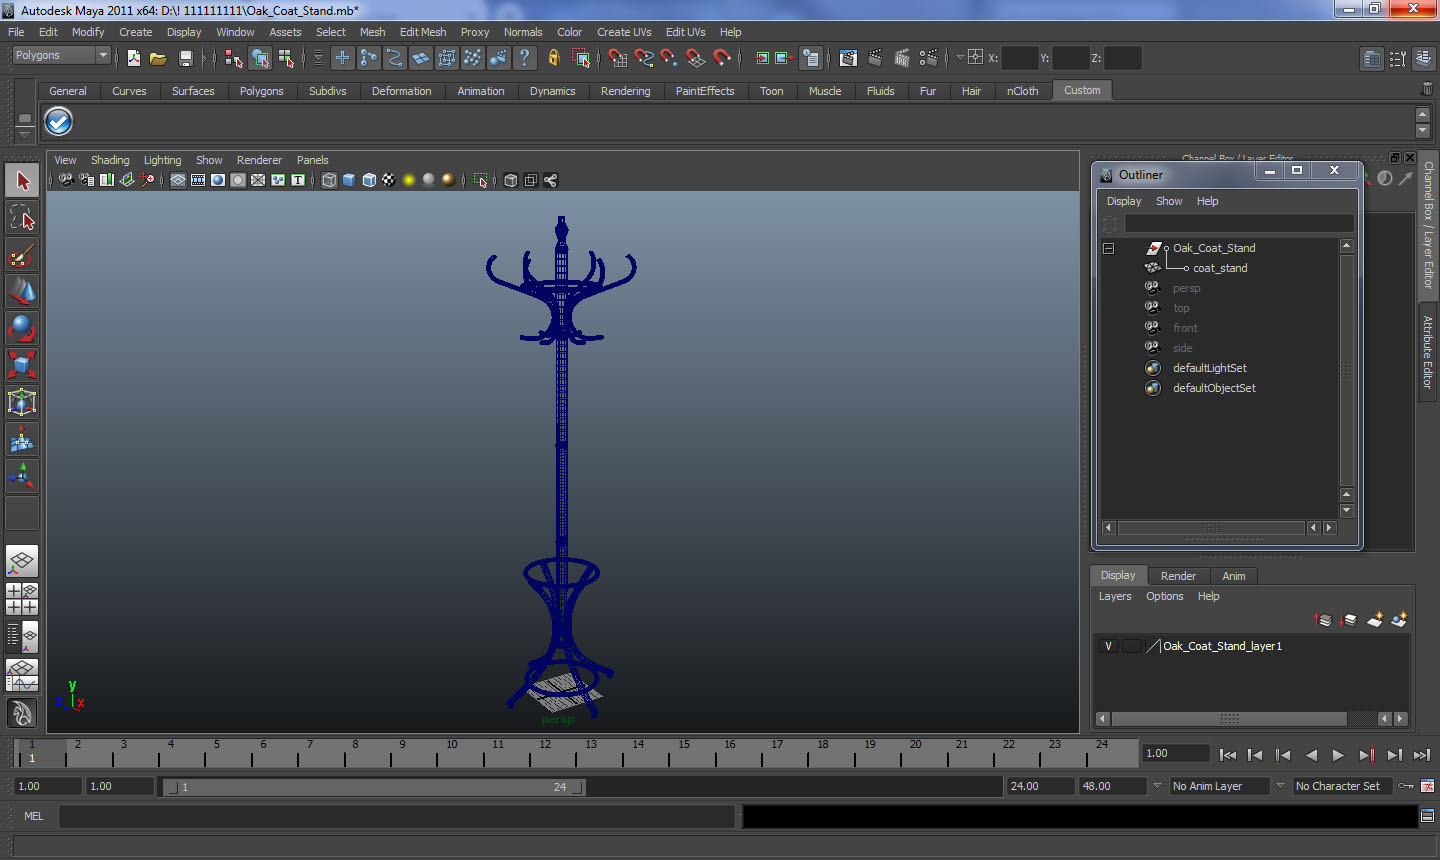Activate the Paint Selection tool

(x=22, y=255)
